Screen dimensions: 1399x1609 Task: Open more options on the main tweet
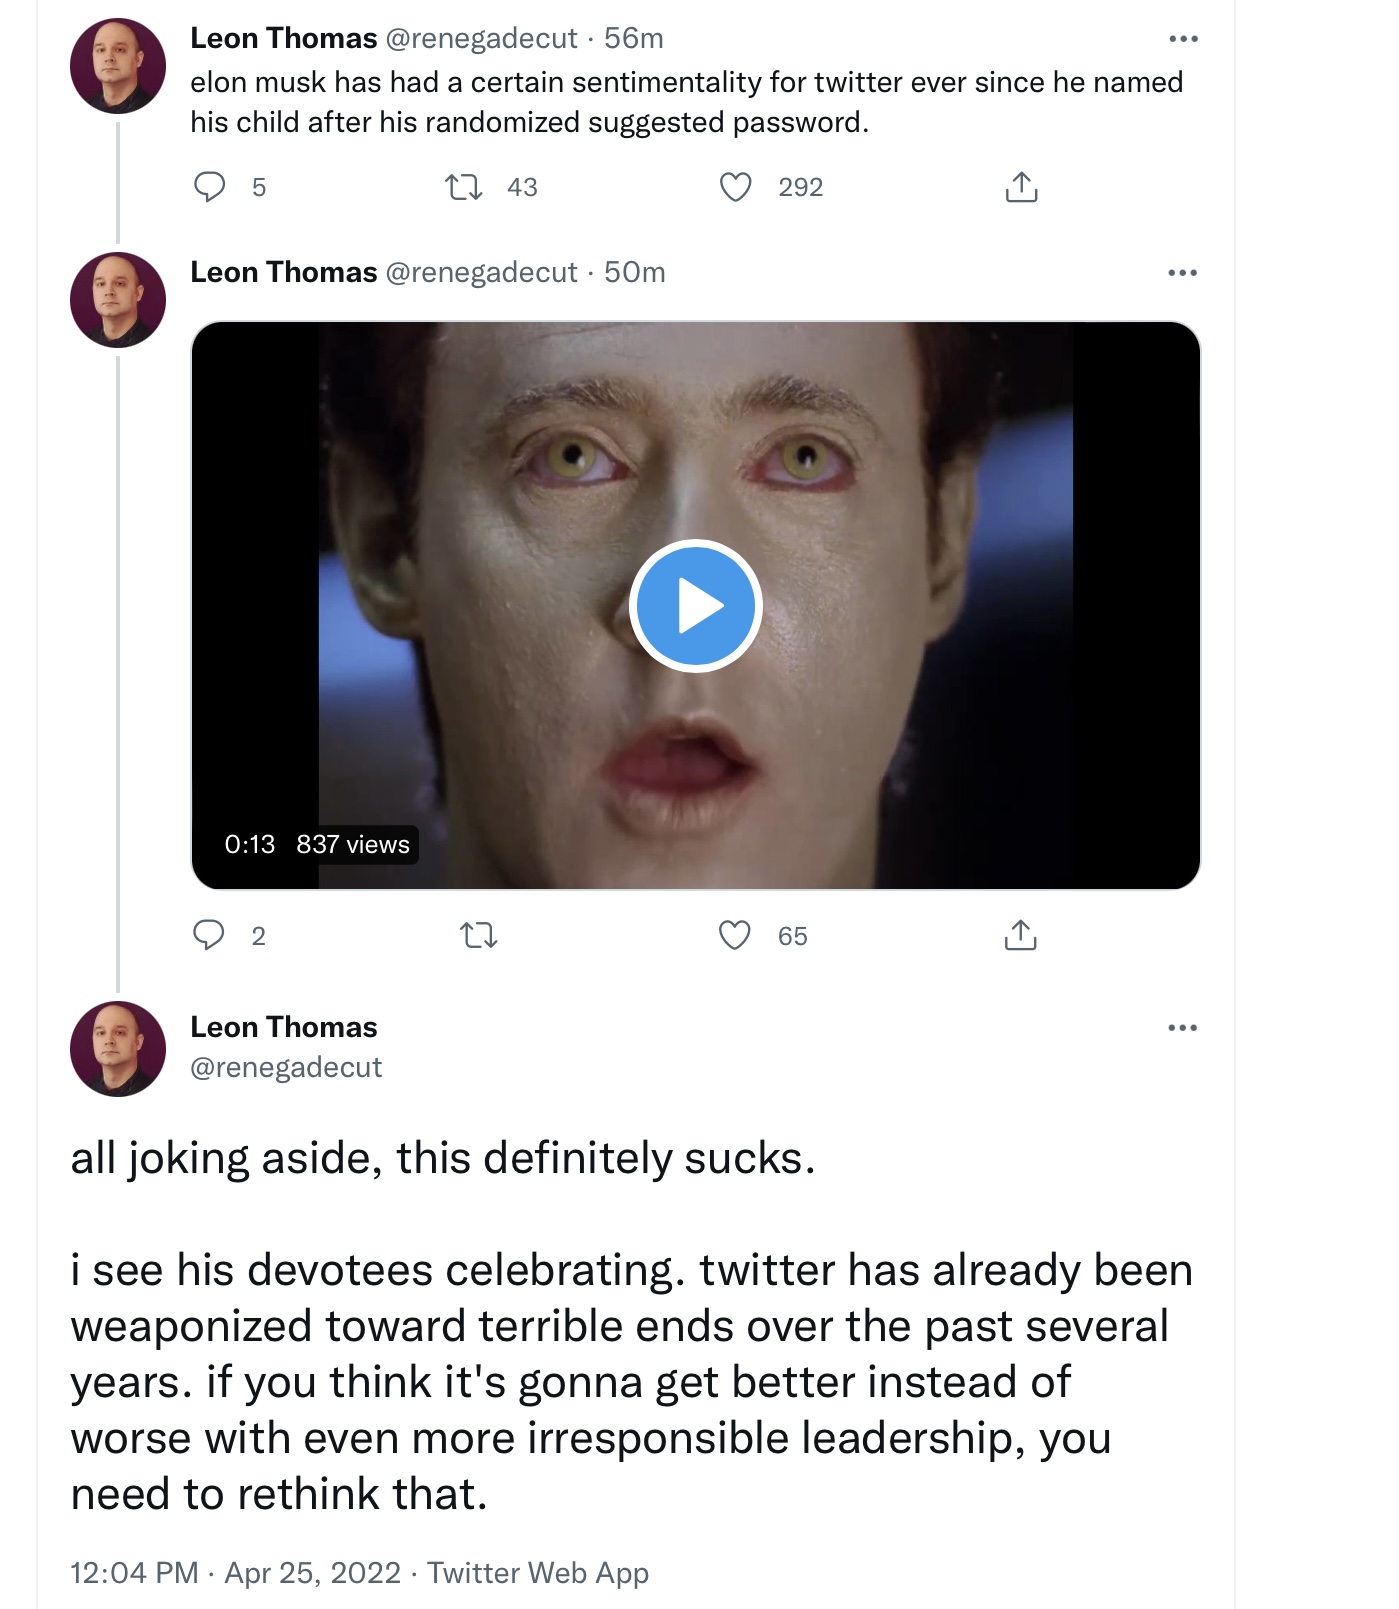pyautogui.click(x=1183, y=1028)
